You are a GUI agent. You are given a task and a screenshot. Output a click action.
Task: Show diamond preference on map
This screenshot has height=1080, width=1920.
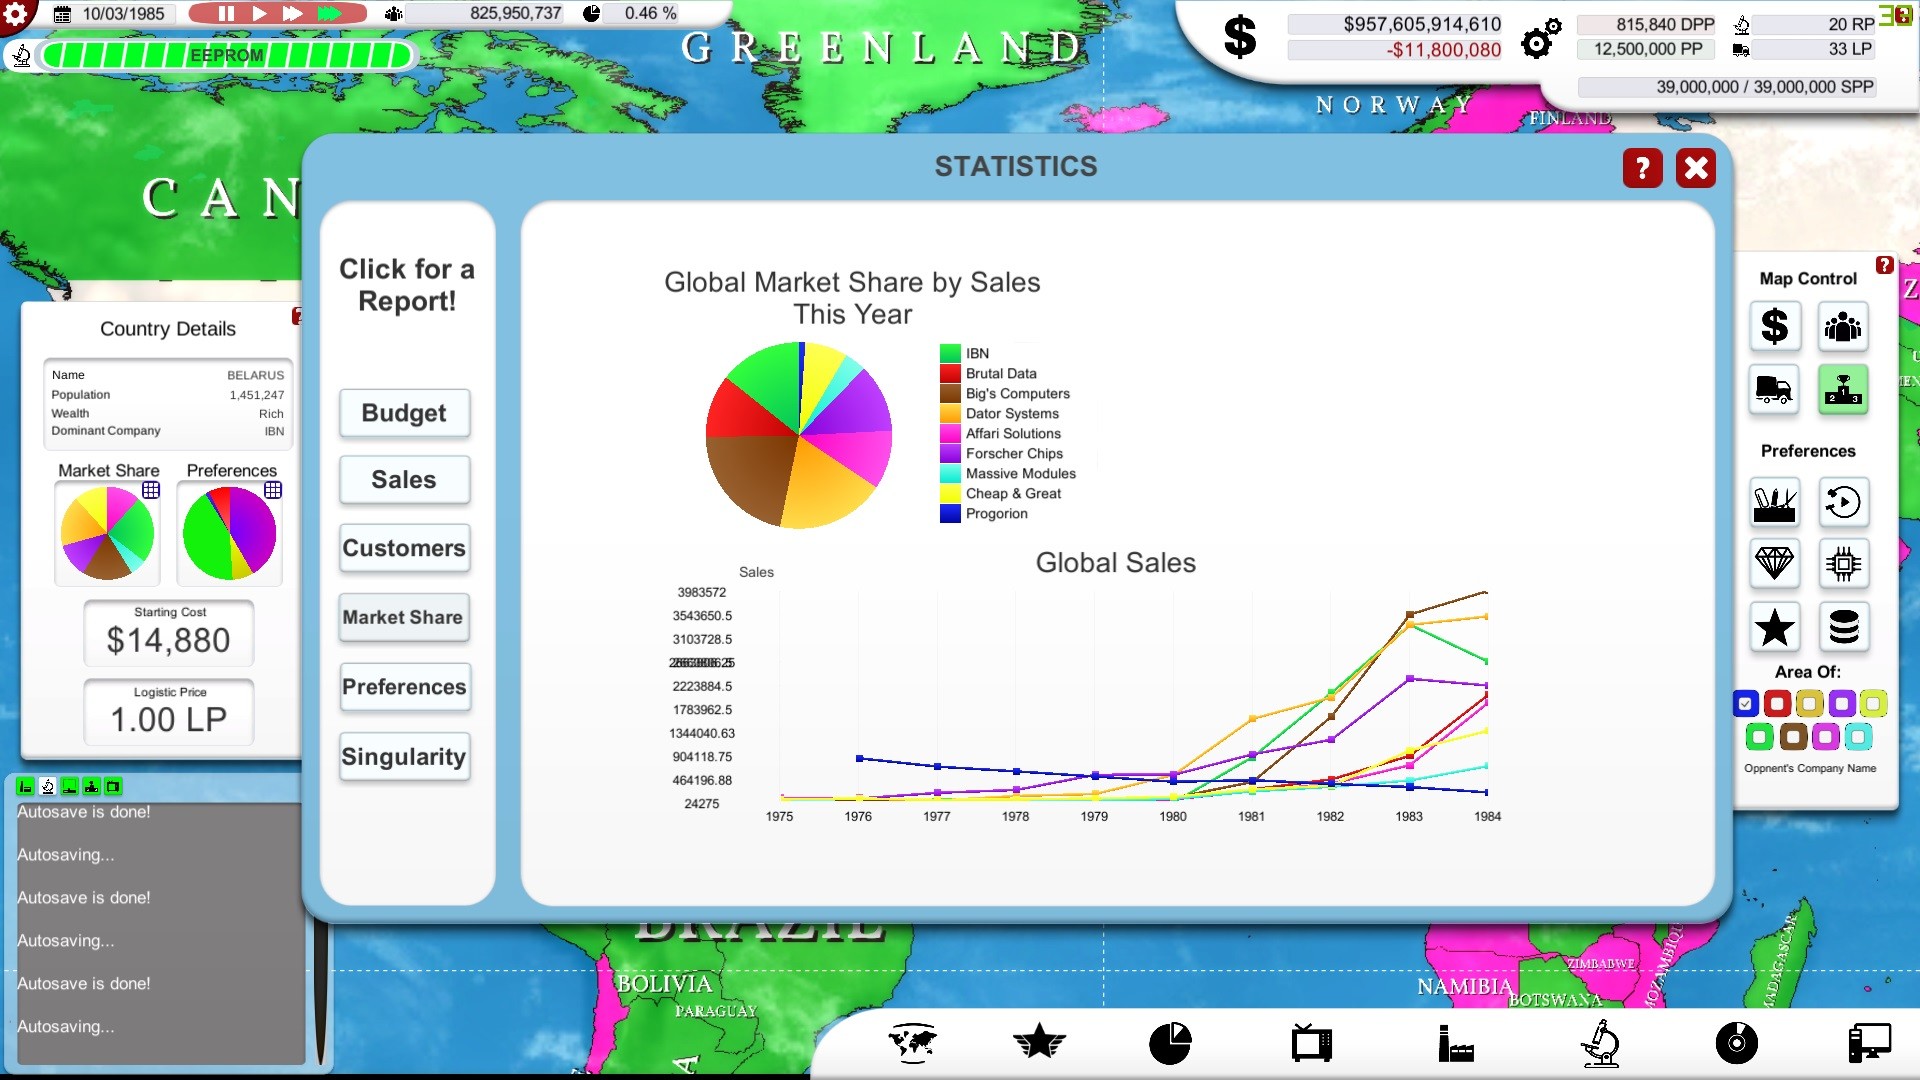click(1774, 564)
